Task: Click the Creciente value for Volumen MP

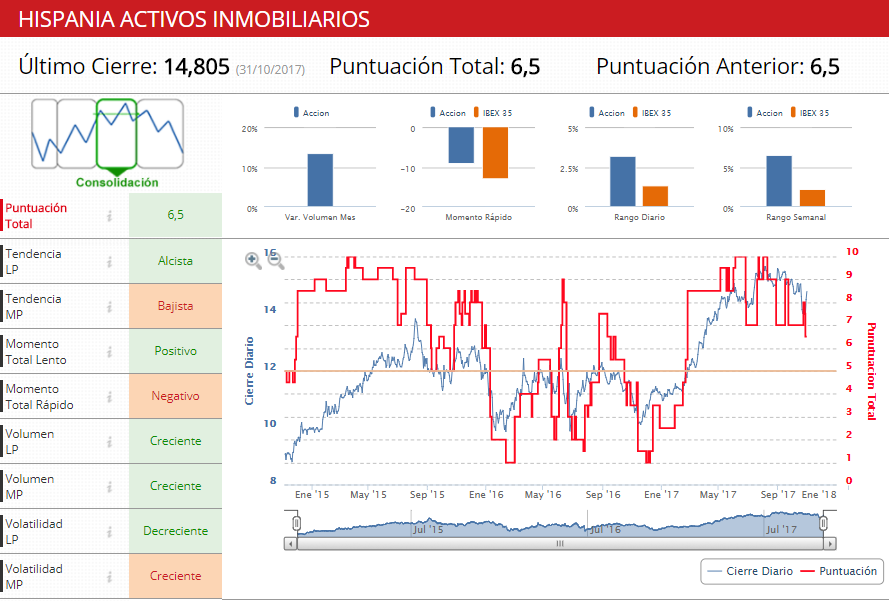Action: tap(175, 486)
